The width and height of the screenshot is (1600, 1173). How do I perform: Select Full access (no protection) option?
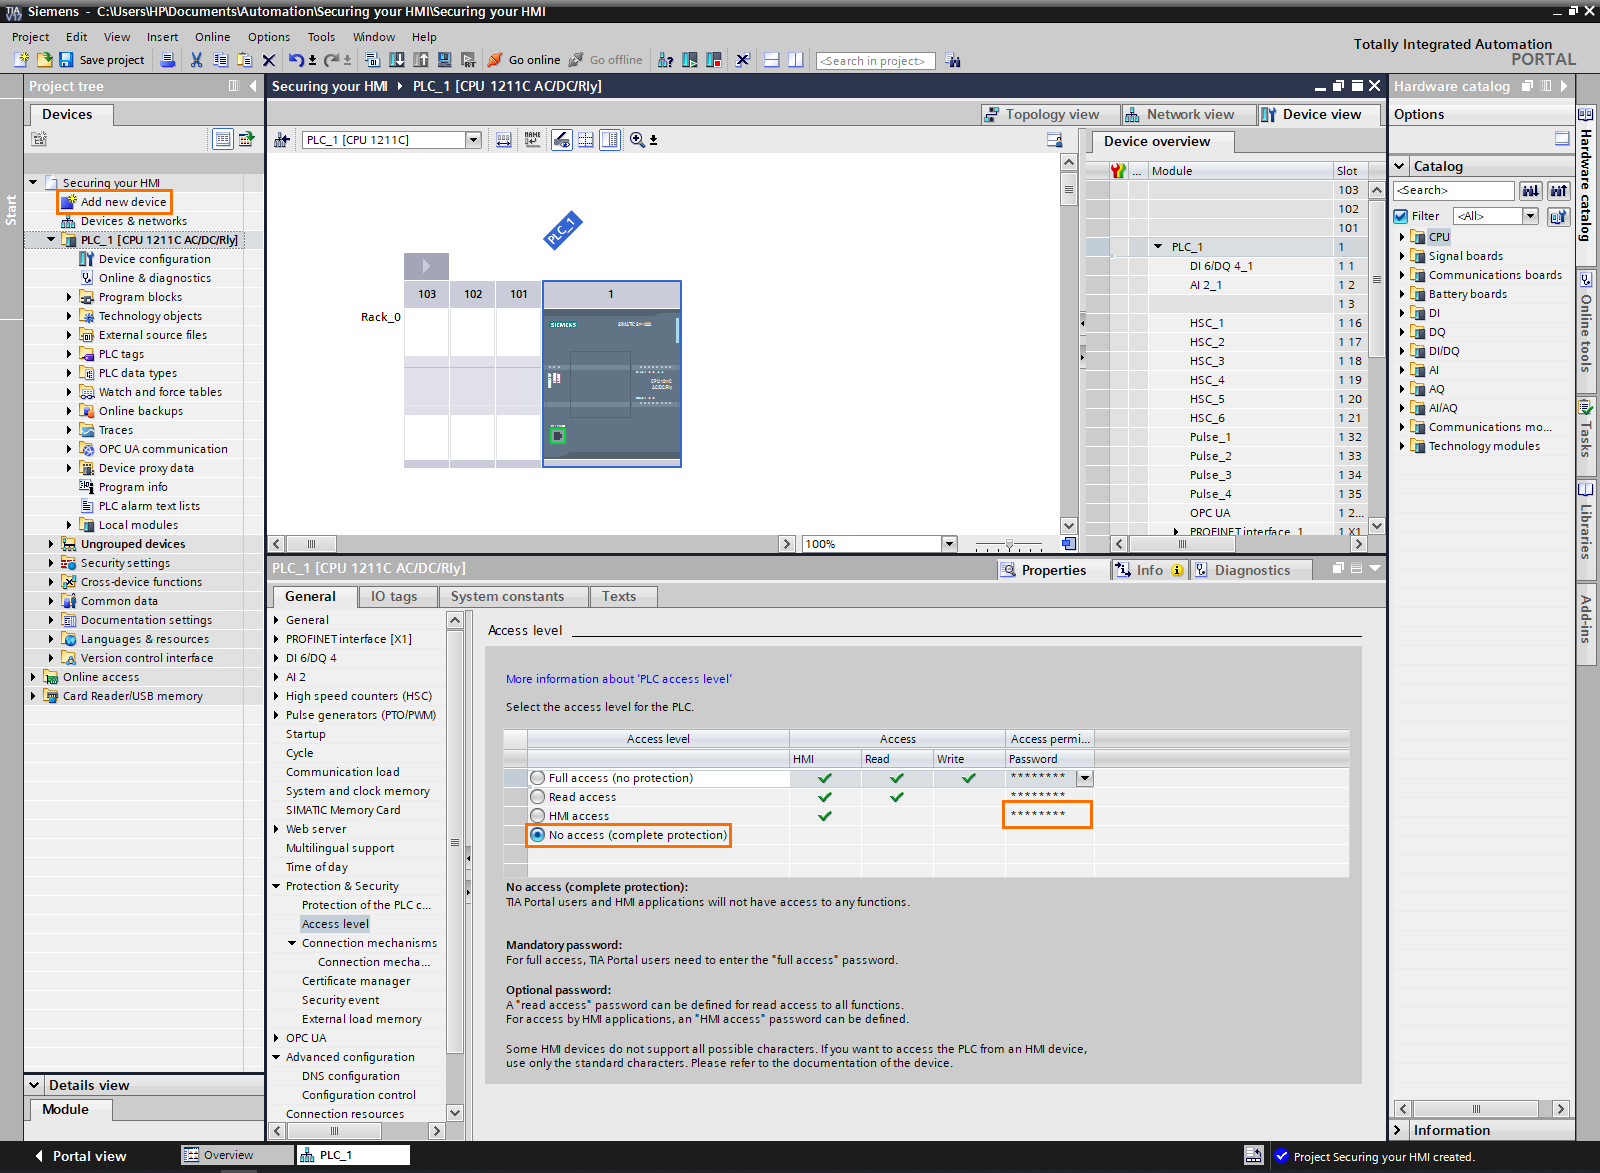tap(538, 777)
